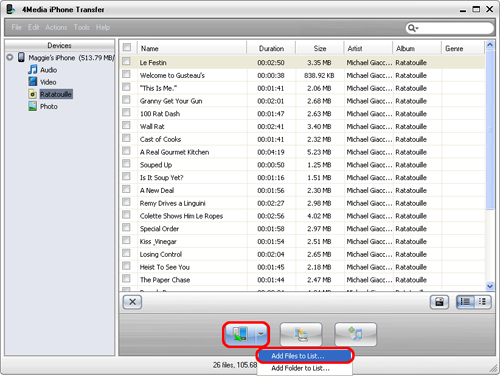Sort by the Genre column header
This screenshot has height=376, width=500.
(463, 48)
